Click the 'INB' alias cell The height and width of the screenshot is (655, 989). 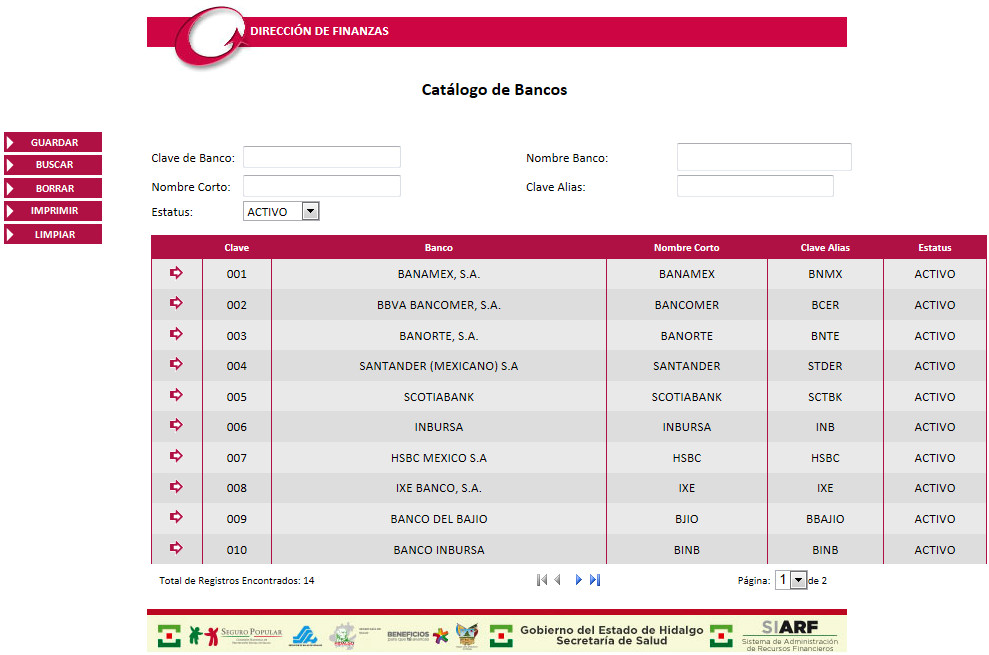(x=825, y=427)
